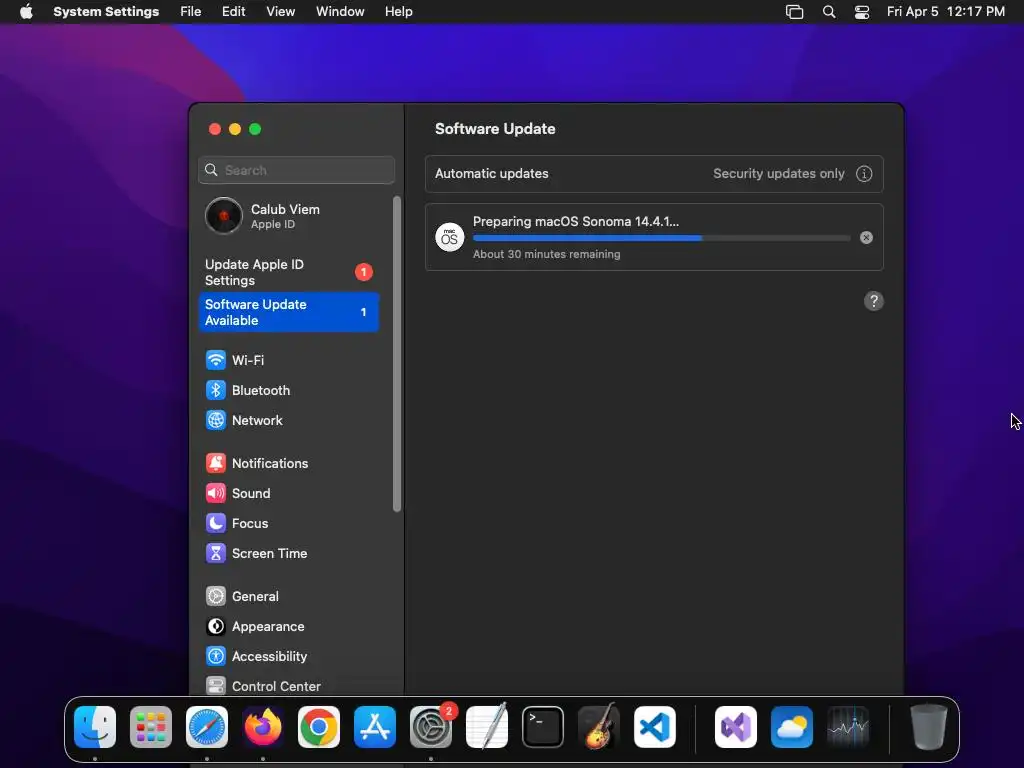Launch Visual Studio Code from the Dock
Viewport: 1024px width, 768px height.
pos(655,727)
